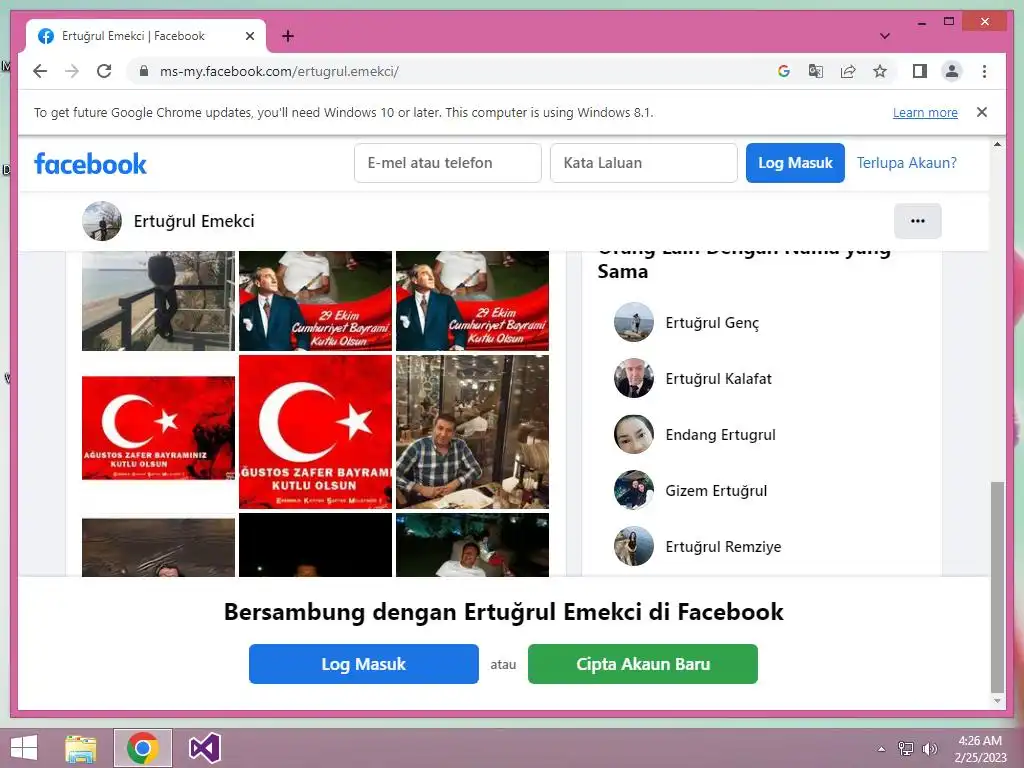Click the header Log Masuk button
1024x768 pixels.
pos(795,163)
